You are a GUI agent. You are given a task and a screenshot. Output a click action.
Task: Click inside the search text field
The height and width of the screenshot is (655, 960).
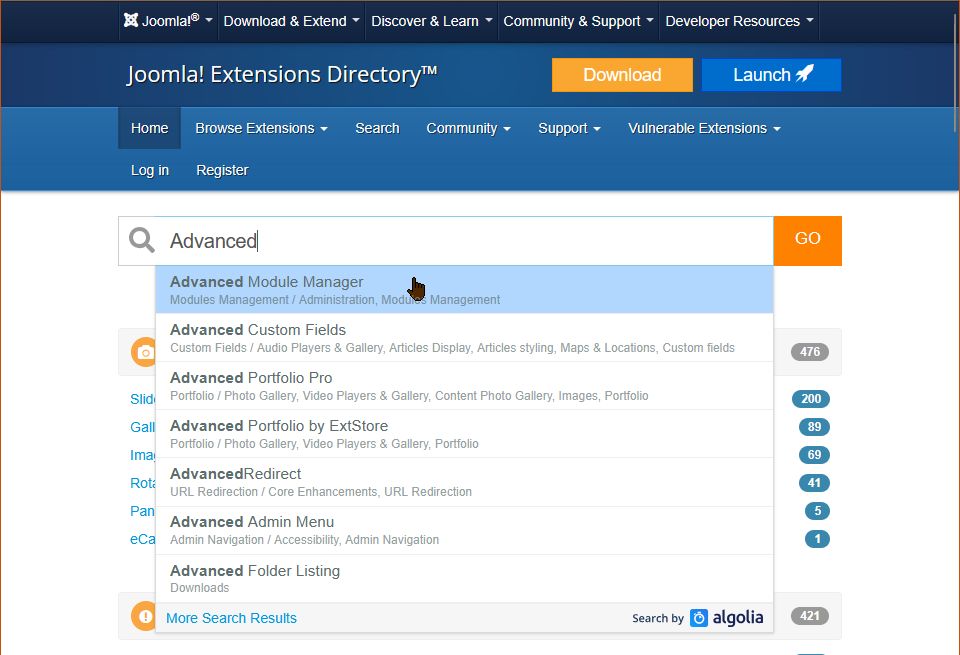pos(500,241)
